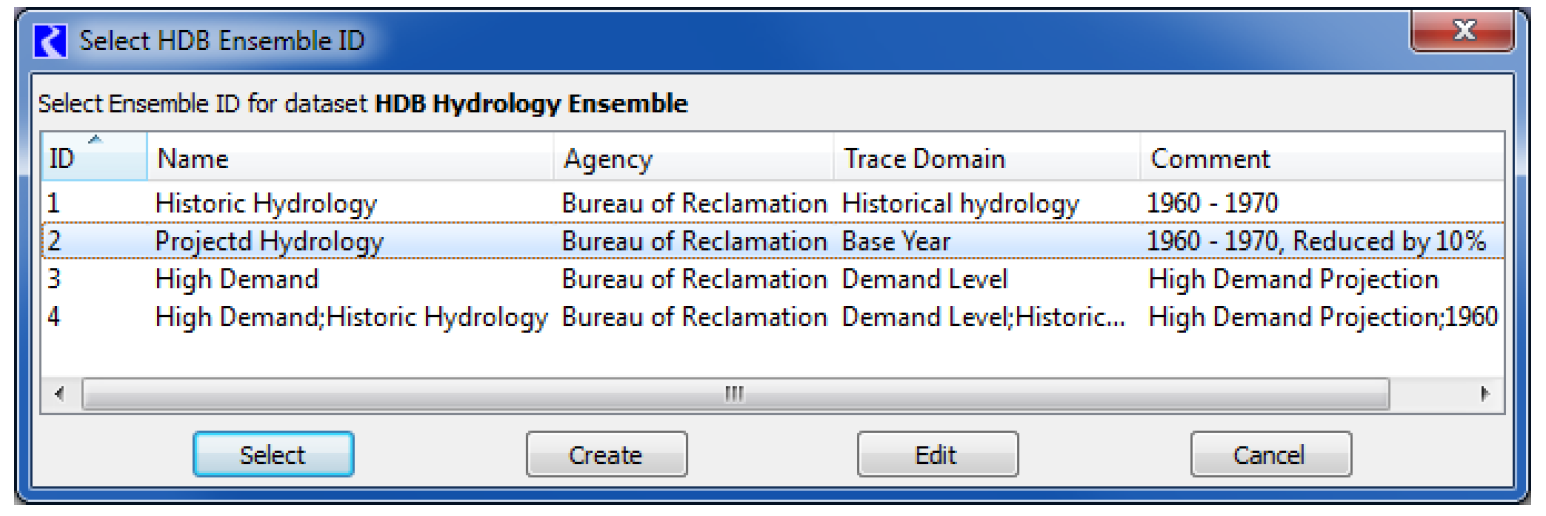This screenshot has width=1546, height=516.
Task: Click the Name column header
Action: pyautogui.click(x=350, y=159)
